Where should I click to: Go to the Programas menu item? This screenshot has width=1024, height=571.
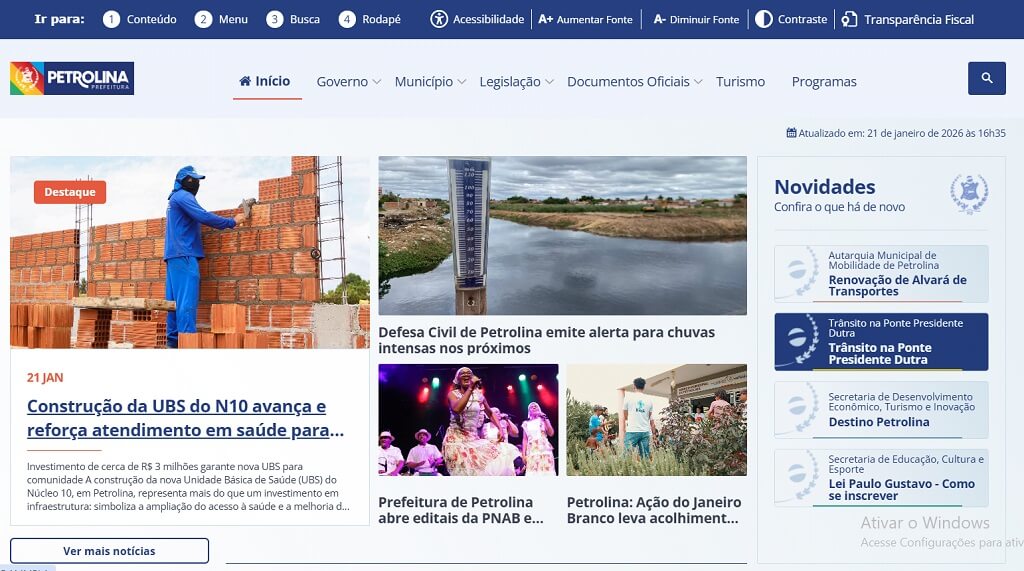[x=824, y=82]
